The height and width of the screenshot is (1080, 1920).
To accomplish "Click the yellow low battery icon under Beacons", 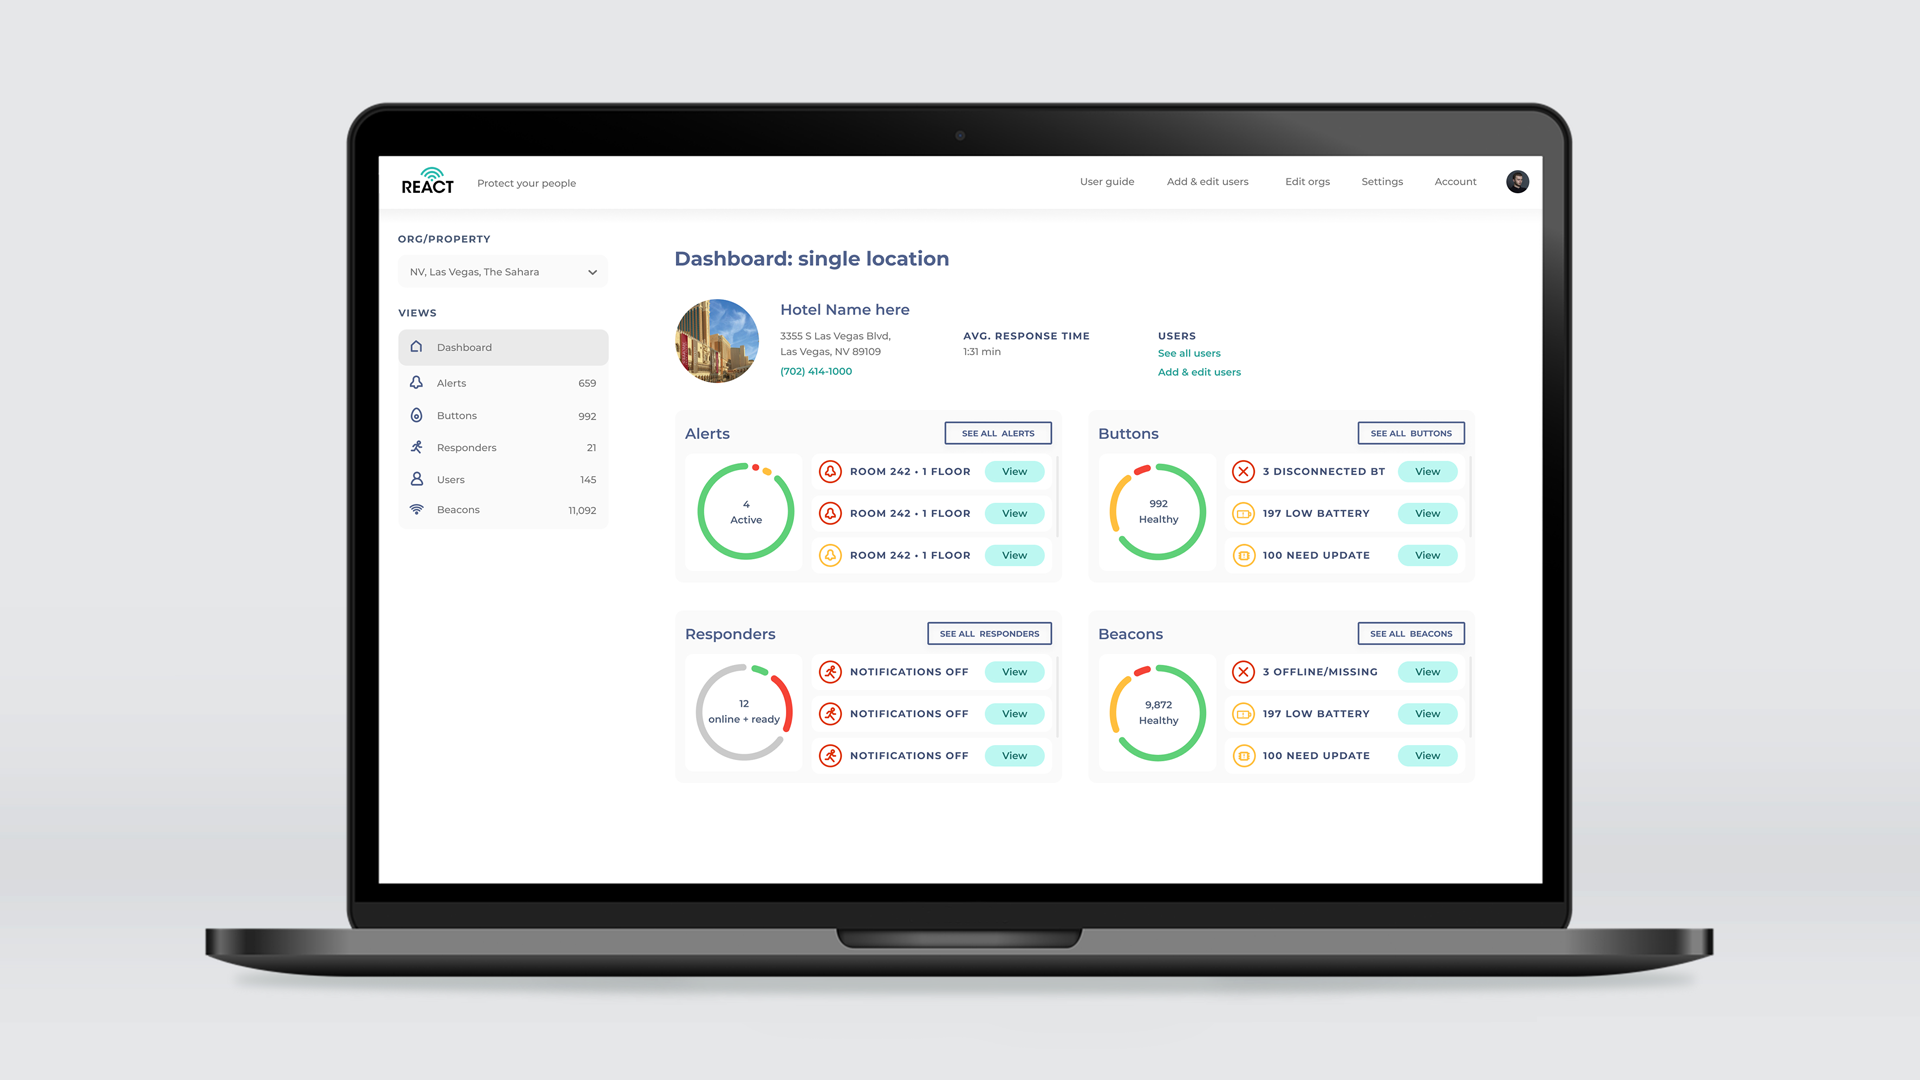I will coord(1243,713).
